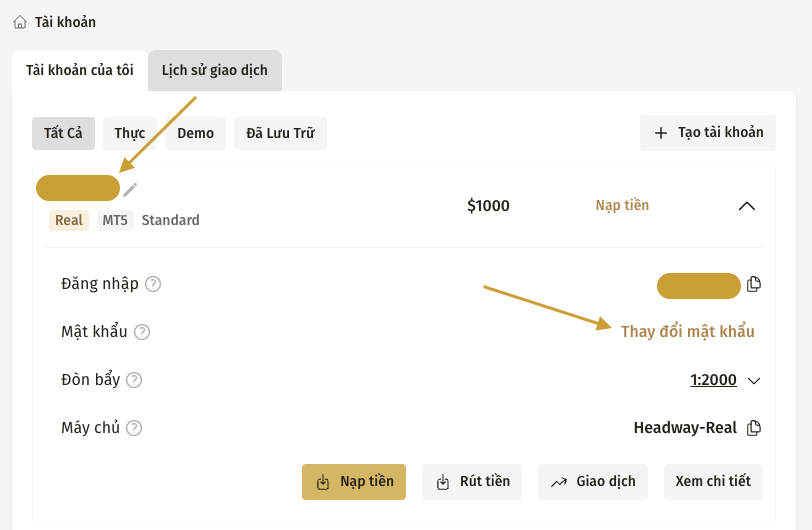Open help tooltip next to Đòn bẩy
812x530 pixels.
pos(134,380)
